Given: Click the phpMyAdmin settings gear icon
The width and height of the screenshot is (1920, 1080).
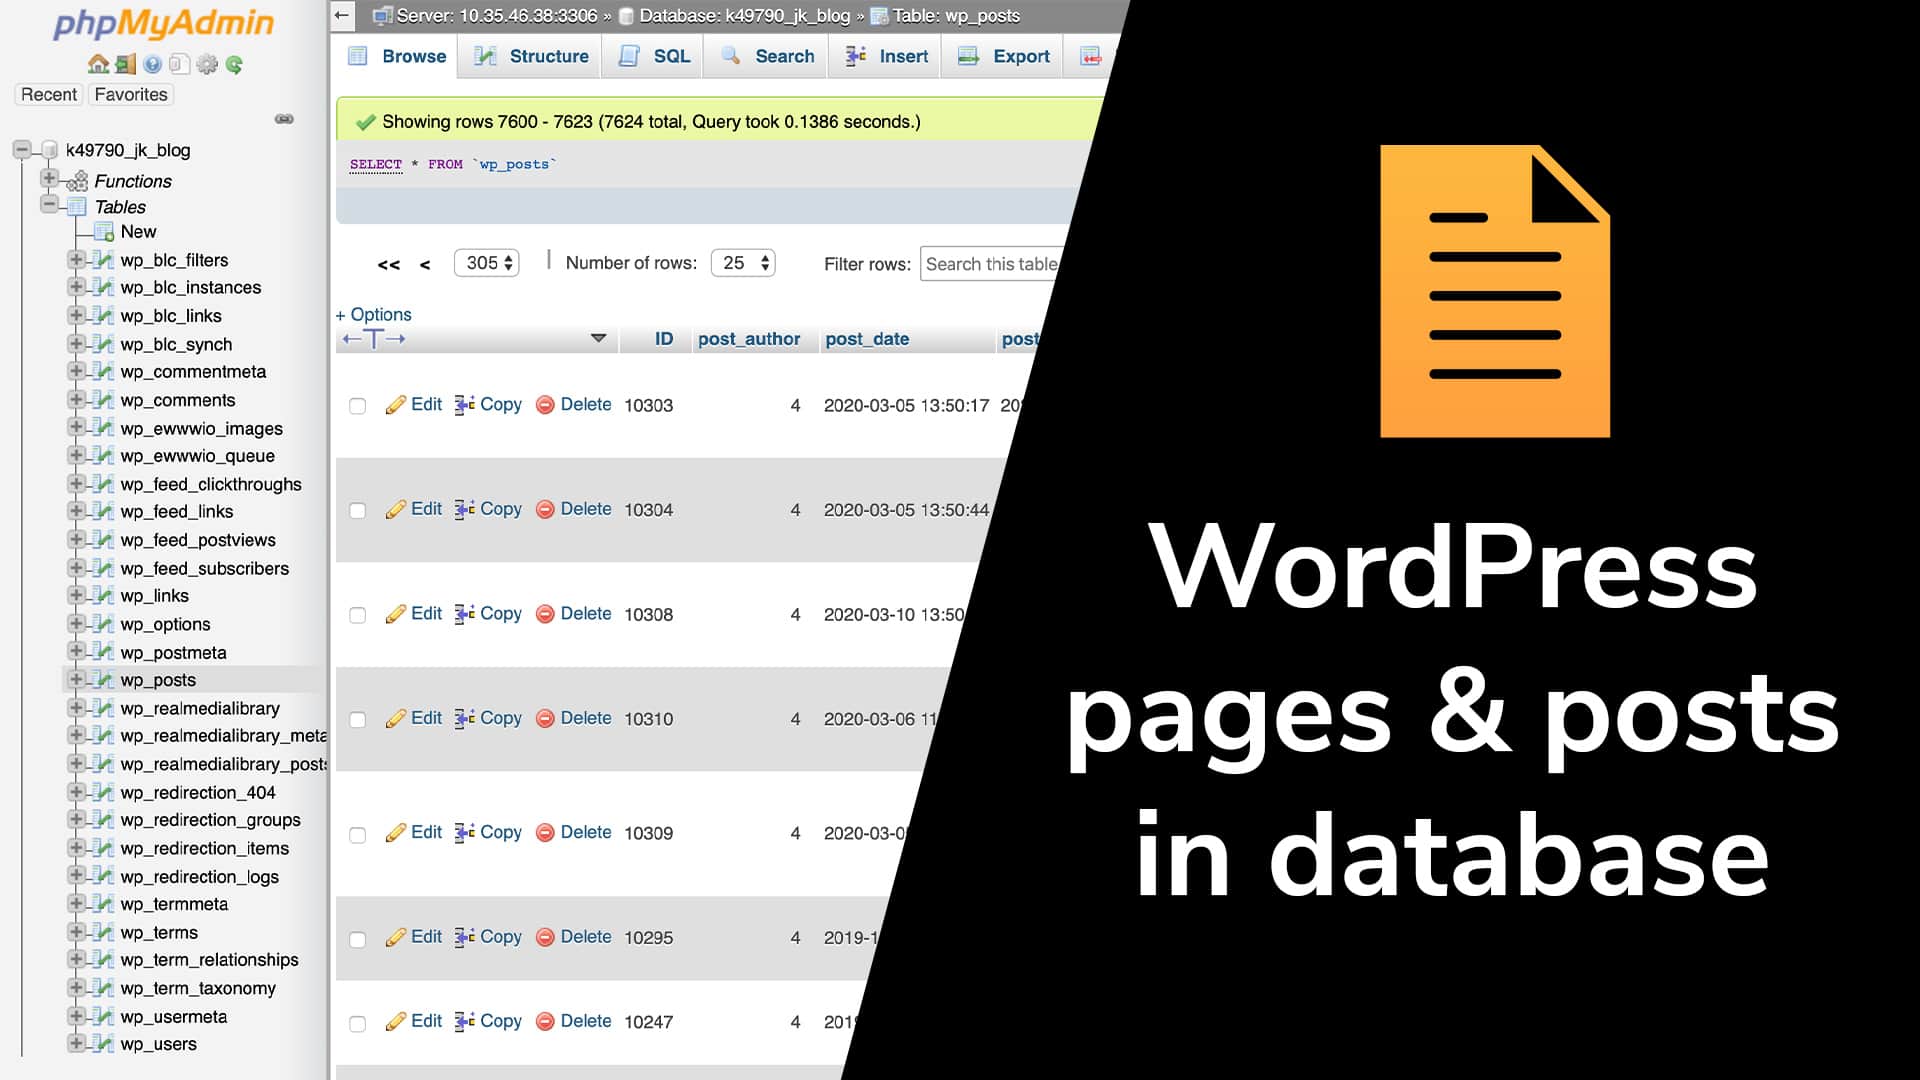Looking at the screenshot, I should pyautogui.click(x=206, y=63).
